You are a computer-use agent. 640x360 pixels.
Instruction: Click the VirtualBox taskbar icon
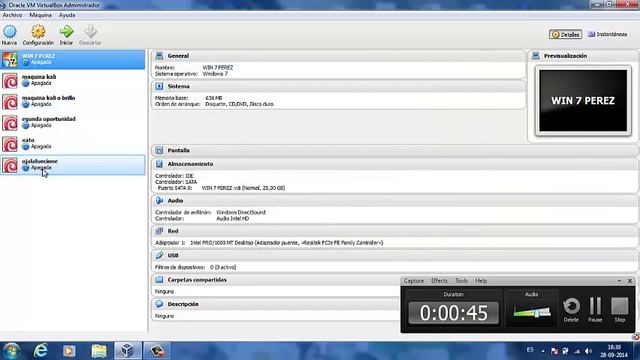[x=127, y=351]
